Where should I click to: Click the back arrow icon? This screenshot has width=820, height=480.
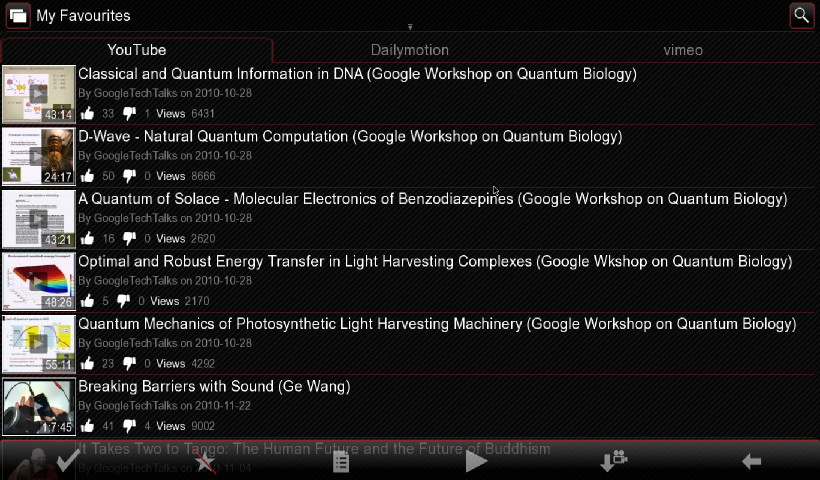pos(751,461)
